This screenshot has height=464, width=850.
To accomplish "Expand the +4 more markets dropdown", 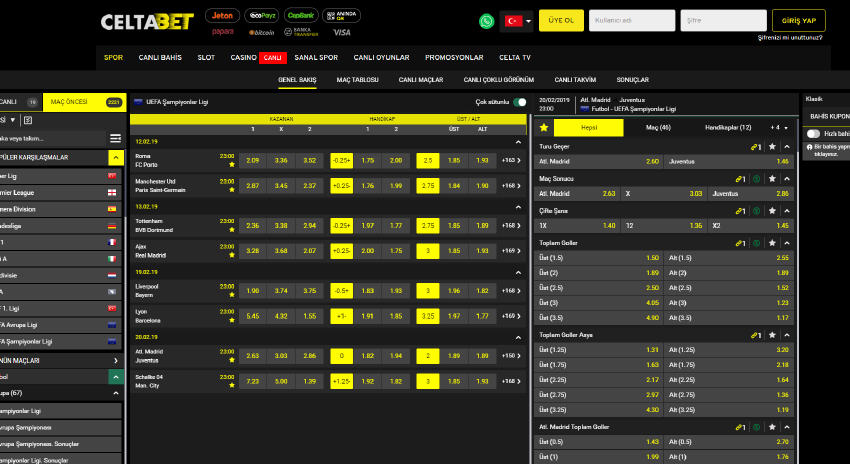I will point(776,127).
